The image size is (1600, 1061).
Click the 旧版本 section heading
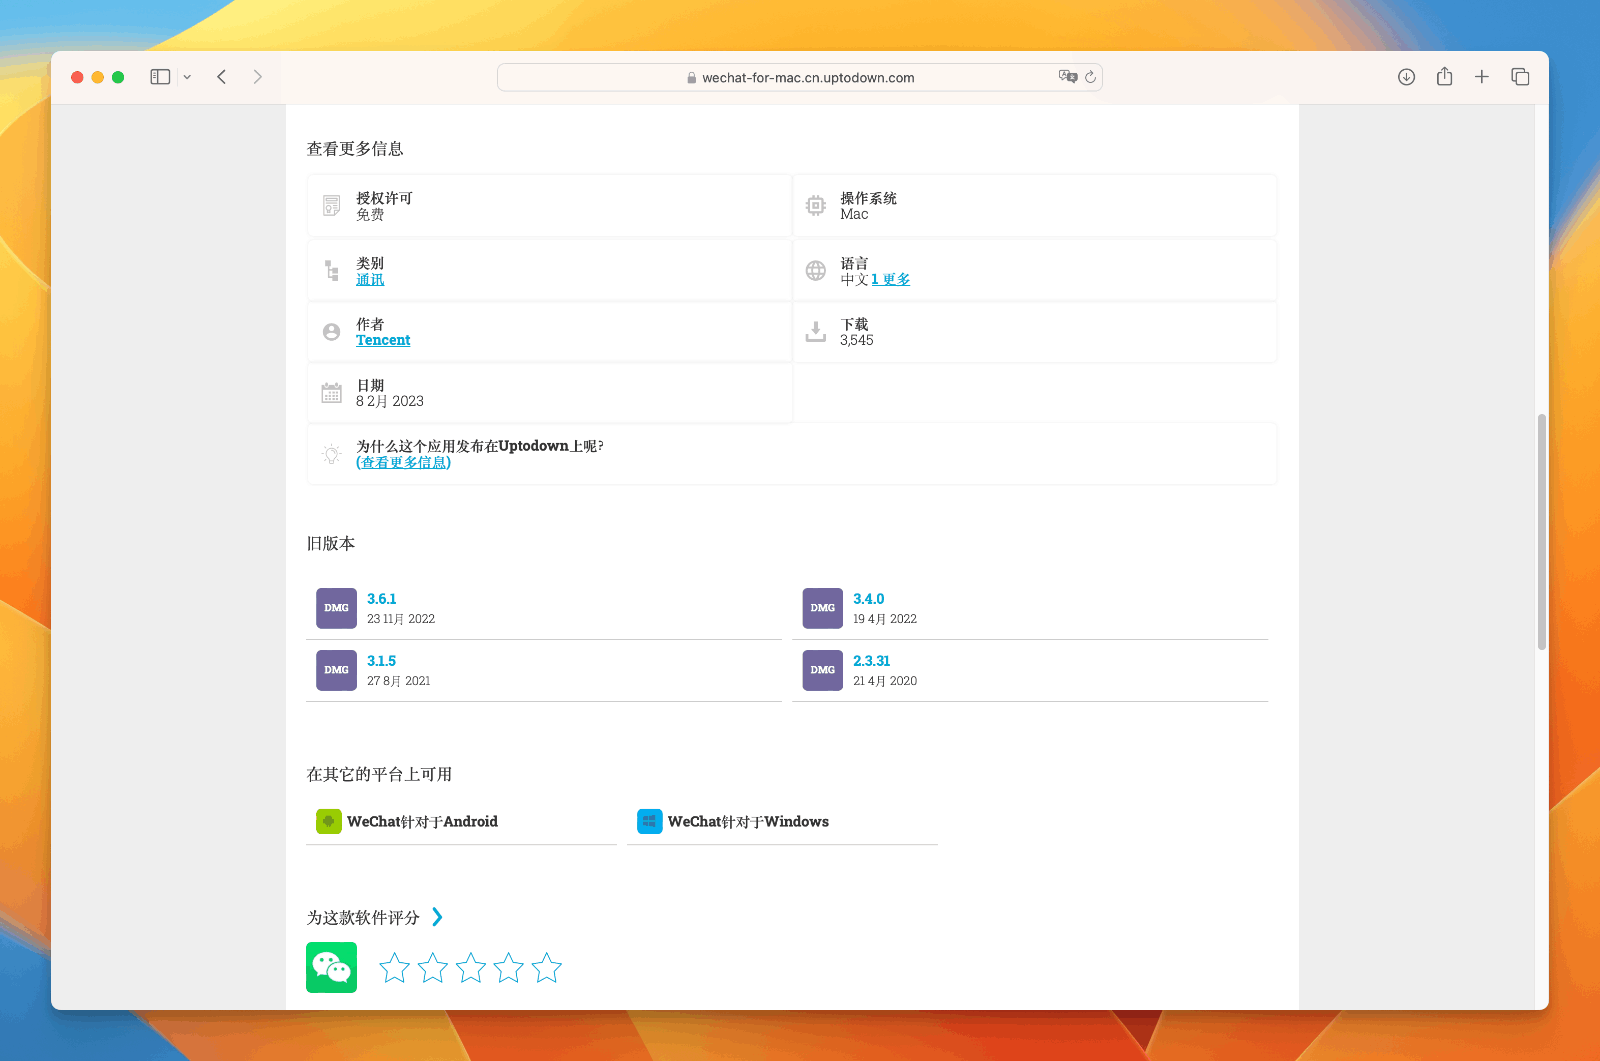(330, 544)
